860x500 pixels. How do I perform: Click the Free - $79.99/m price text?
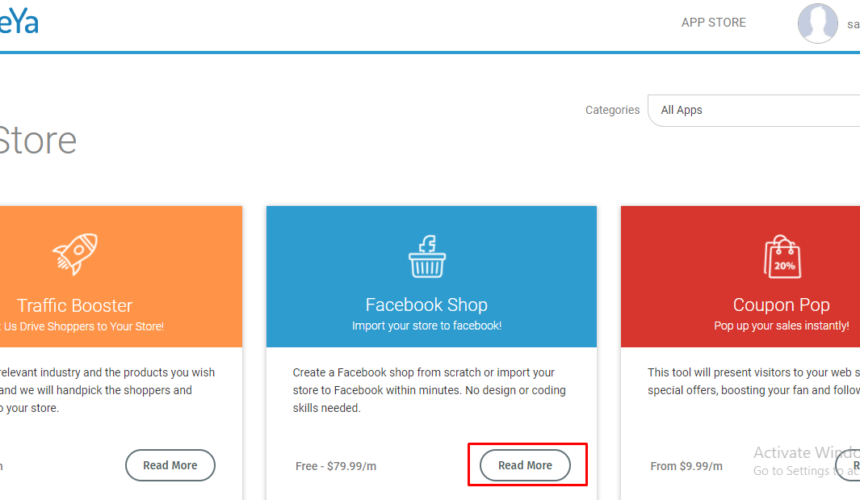coord(336,466)
